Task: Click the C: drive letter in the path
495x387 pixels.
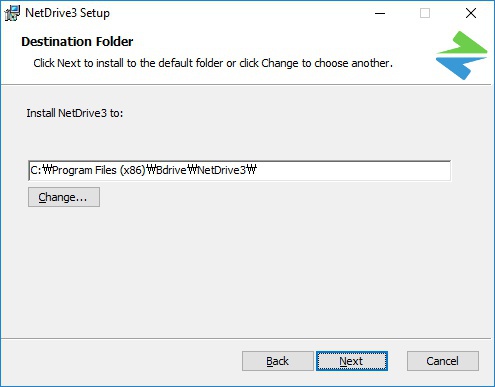Action: click(x=36, y=170)
